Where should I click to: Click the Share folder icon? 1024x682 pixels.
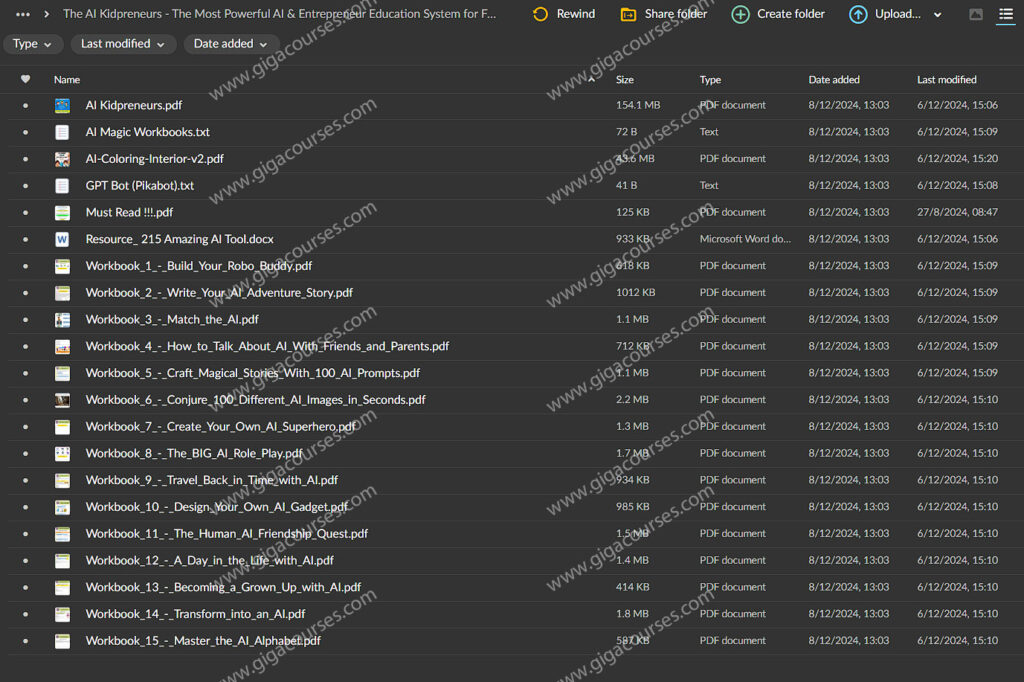coord(628,14)
